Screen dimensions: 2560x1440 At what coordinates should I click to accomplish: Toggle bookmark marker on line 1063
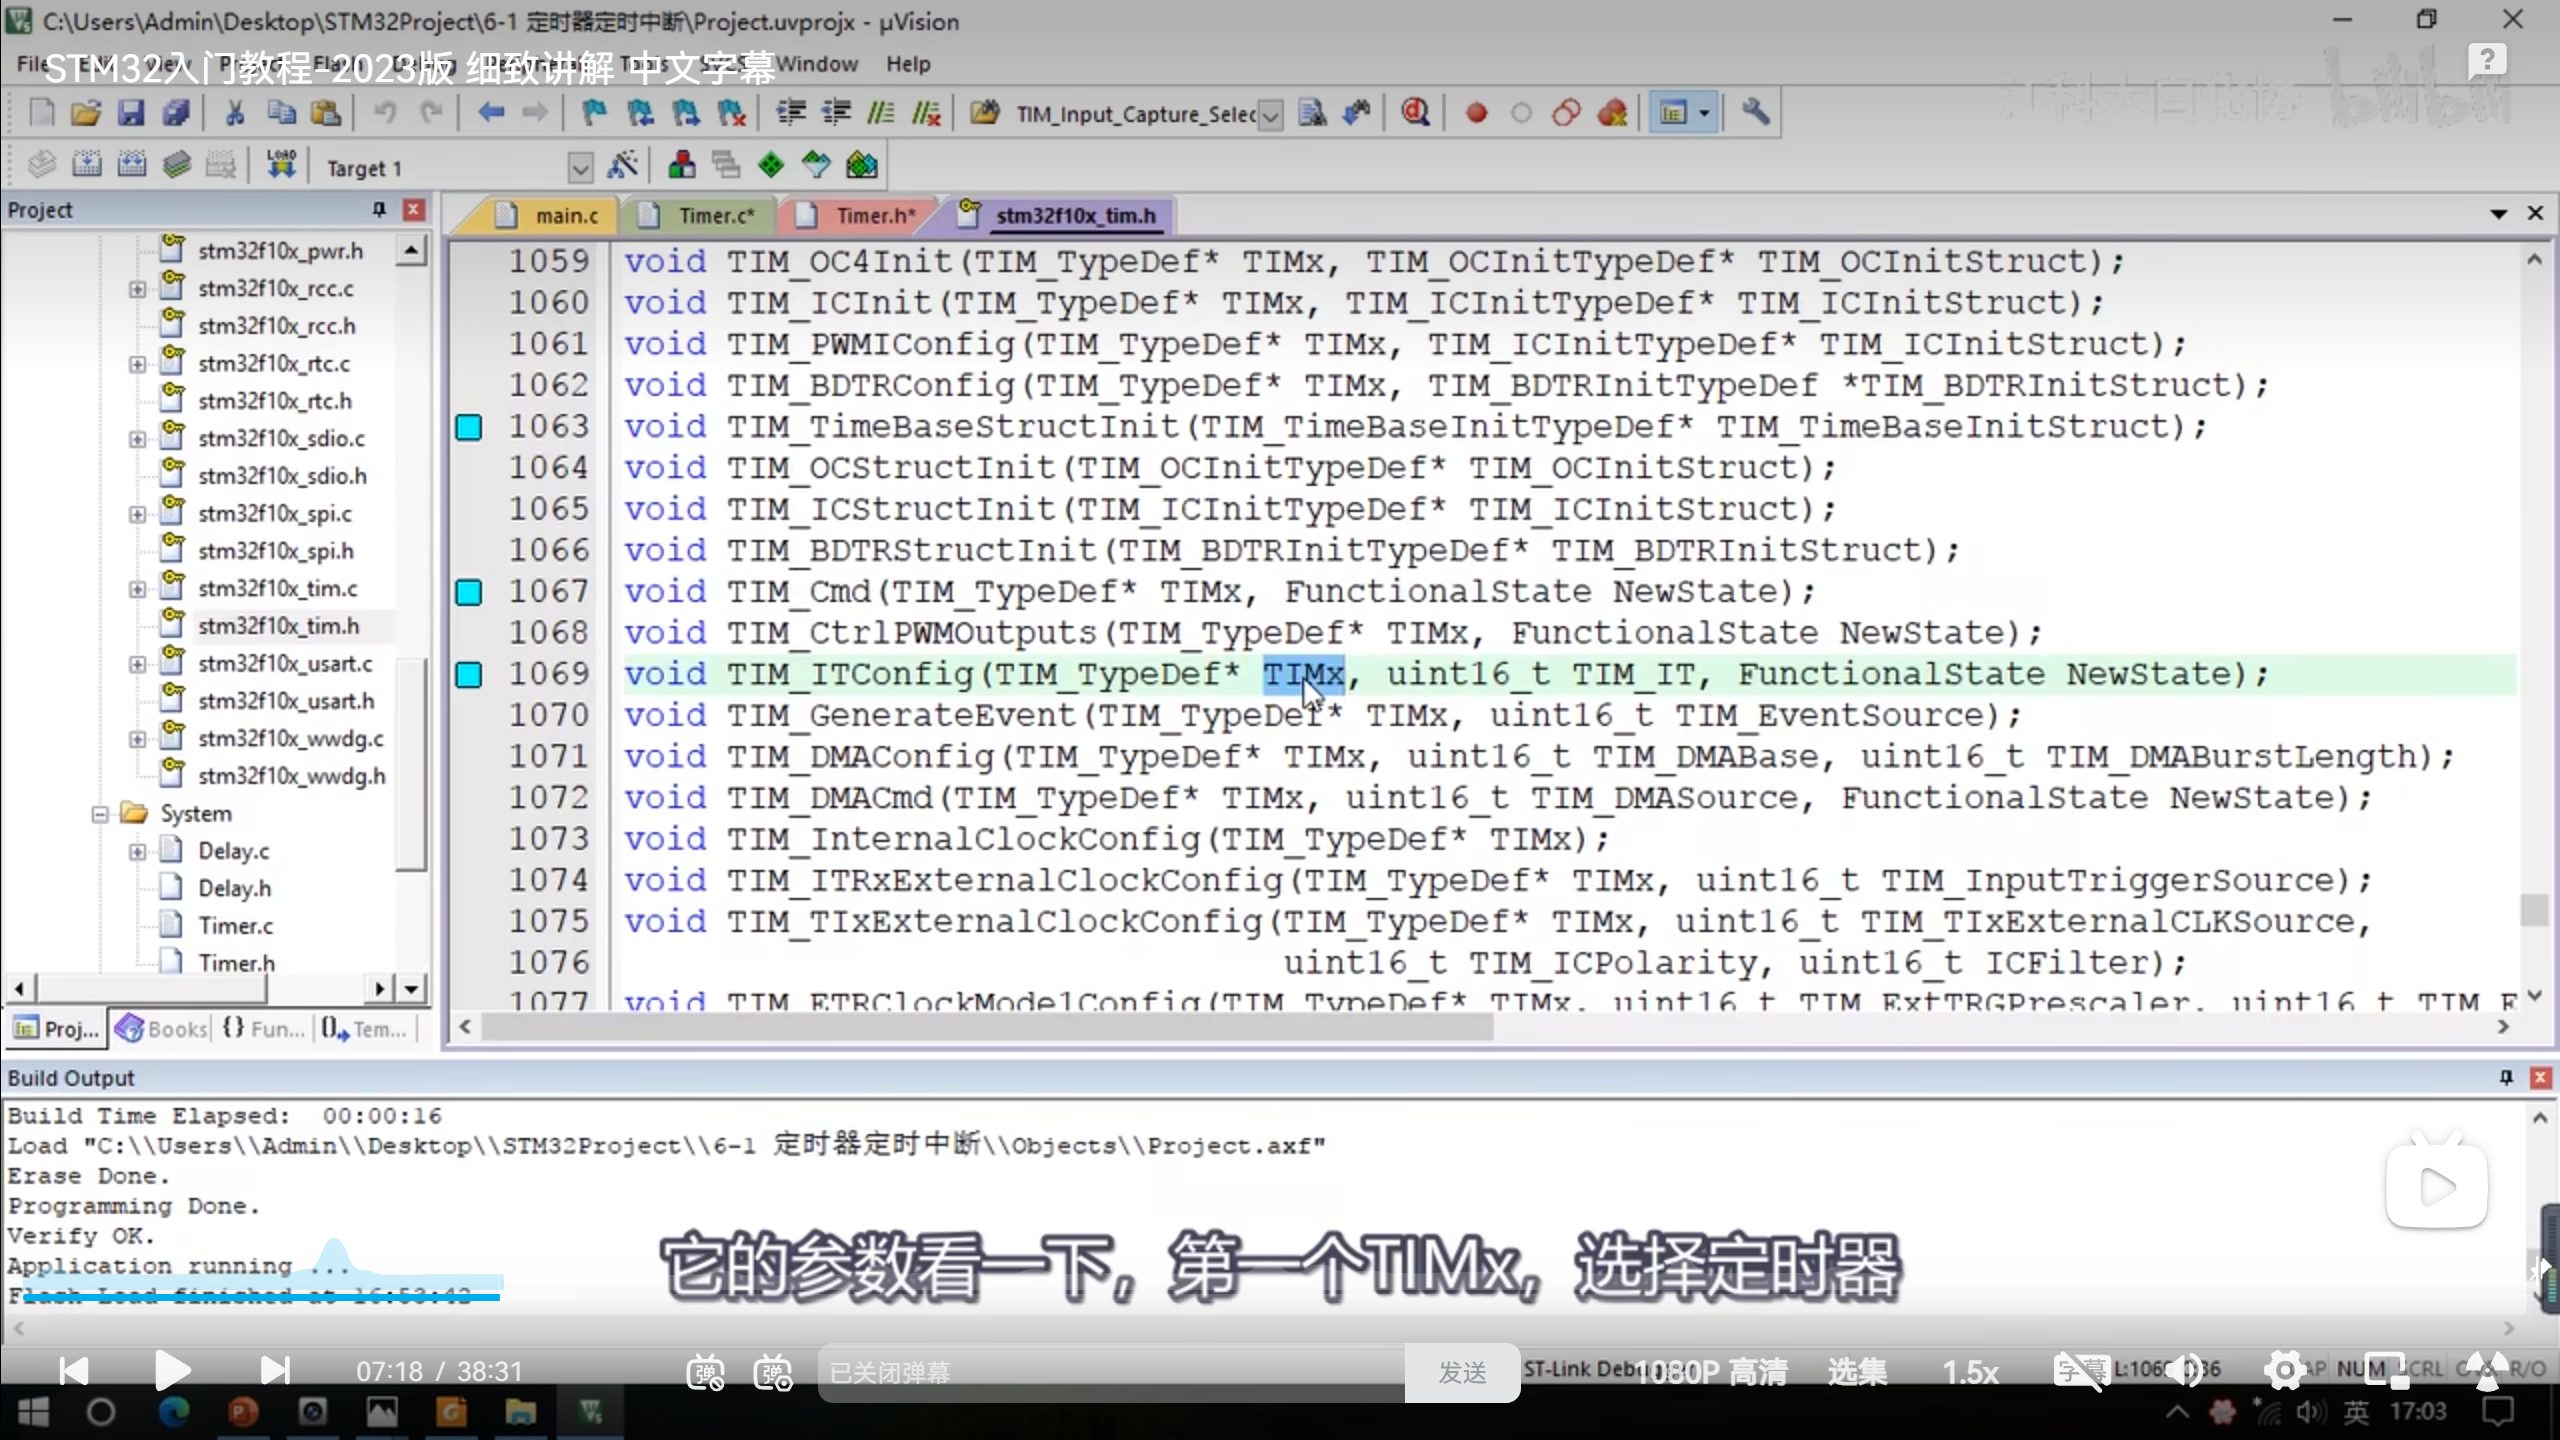468,428
